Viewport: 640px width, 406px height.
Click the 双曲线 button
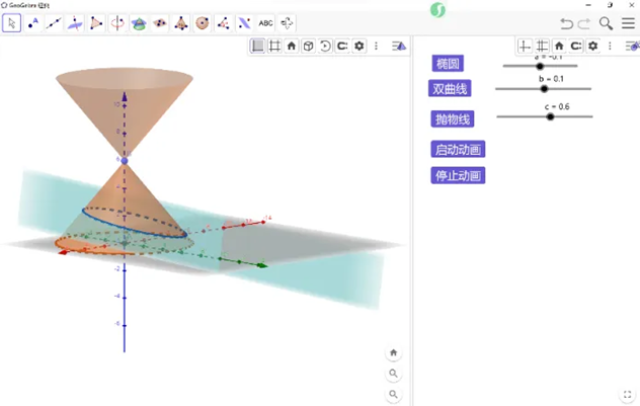click(449, 89)
